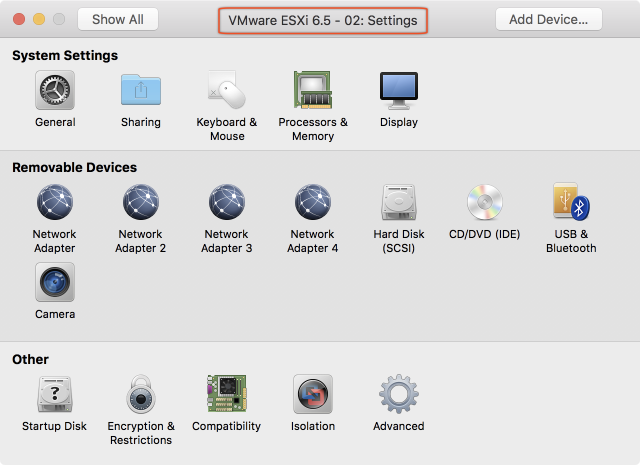This screenshot has height=465, width=640.
Task: Select Network Adapter 2
Action: coord(141,203)
